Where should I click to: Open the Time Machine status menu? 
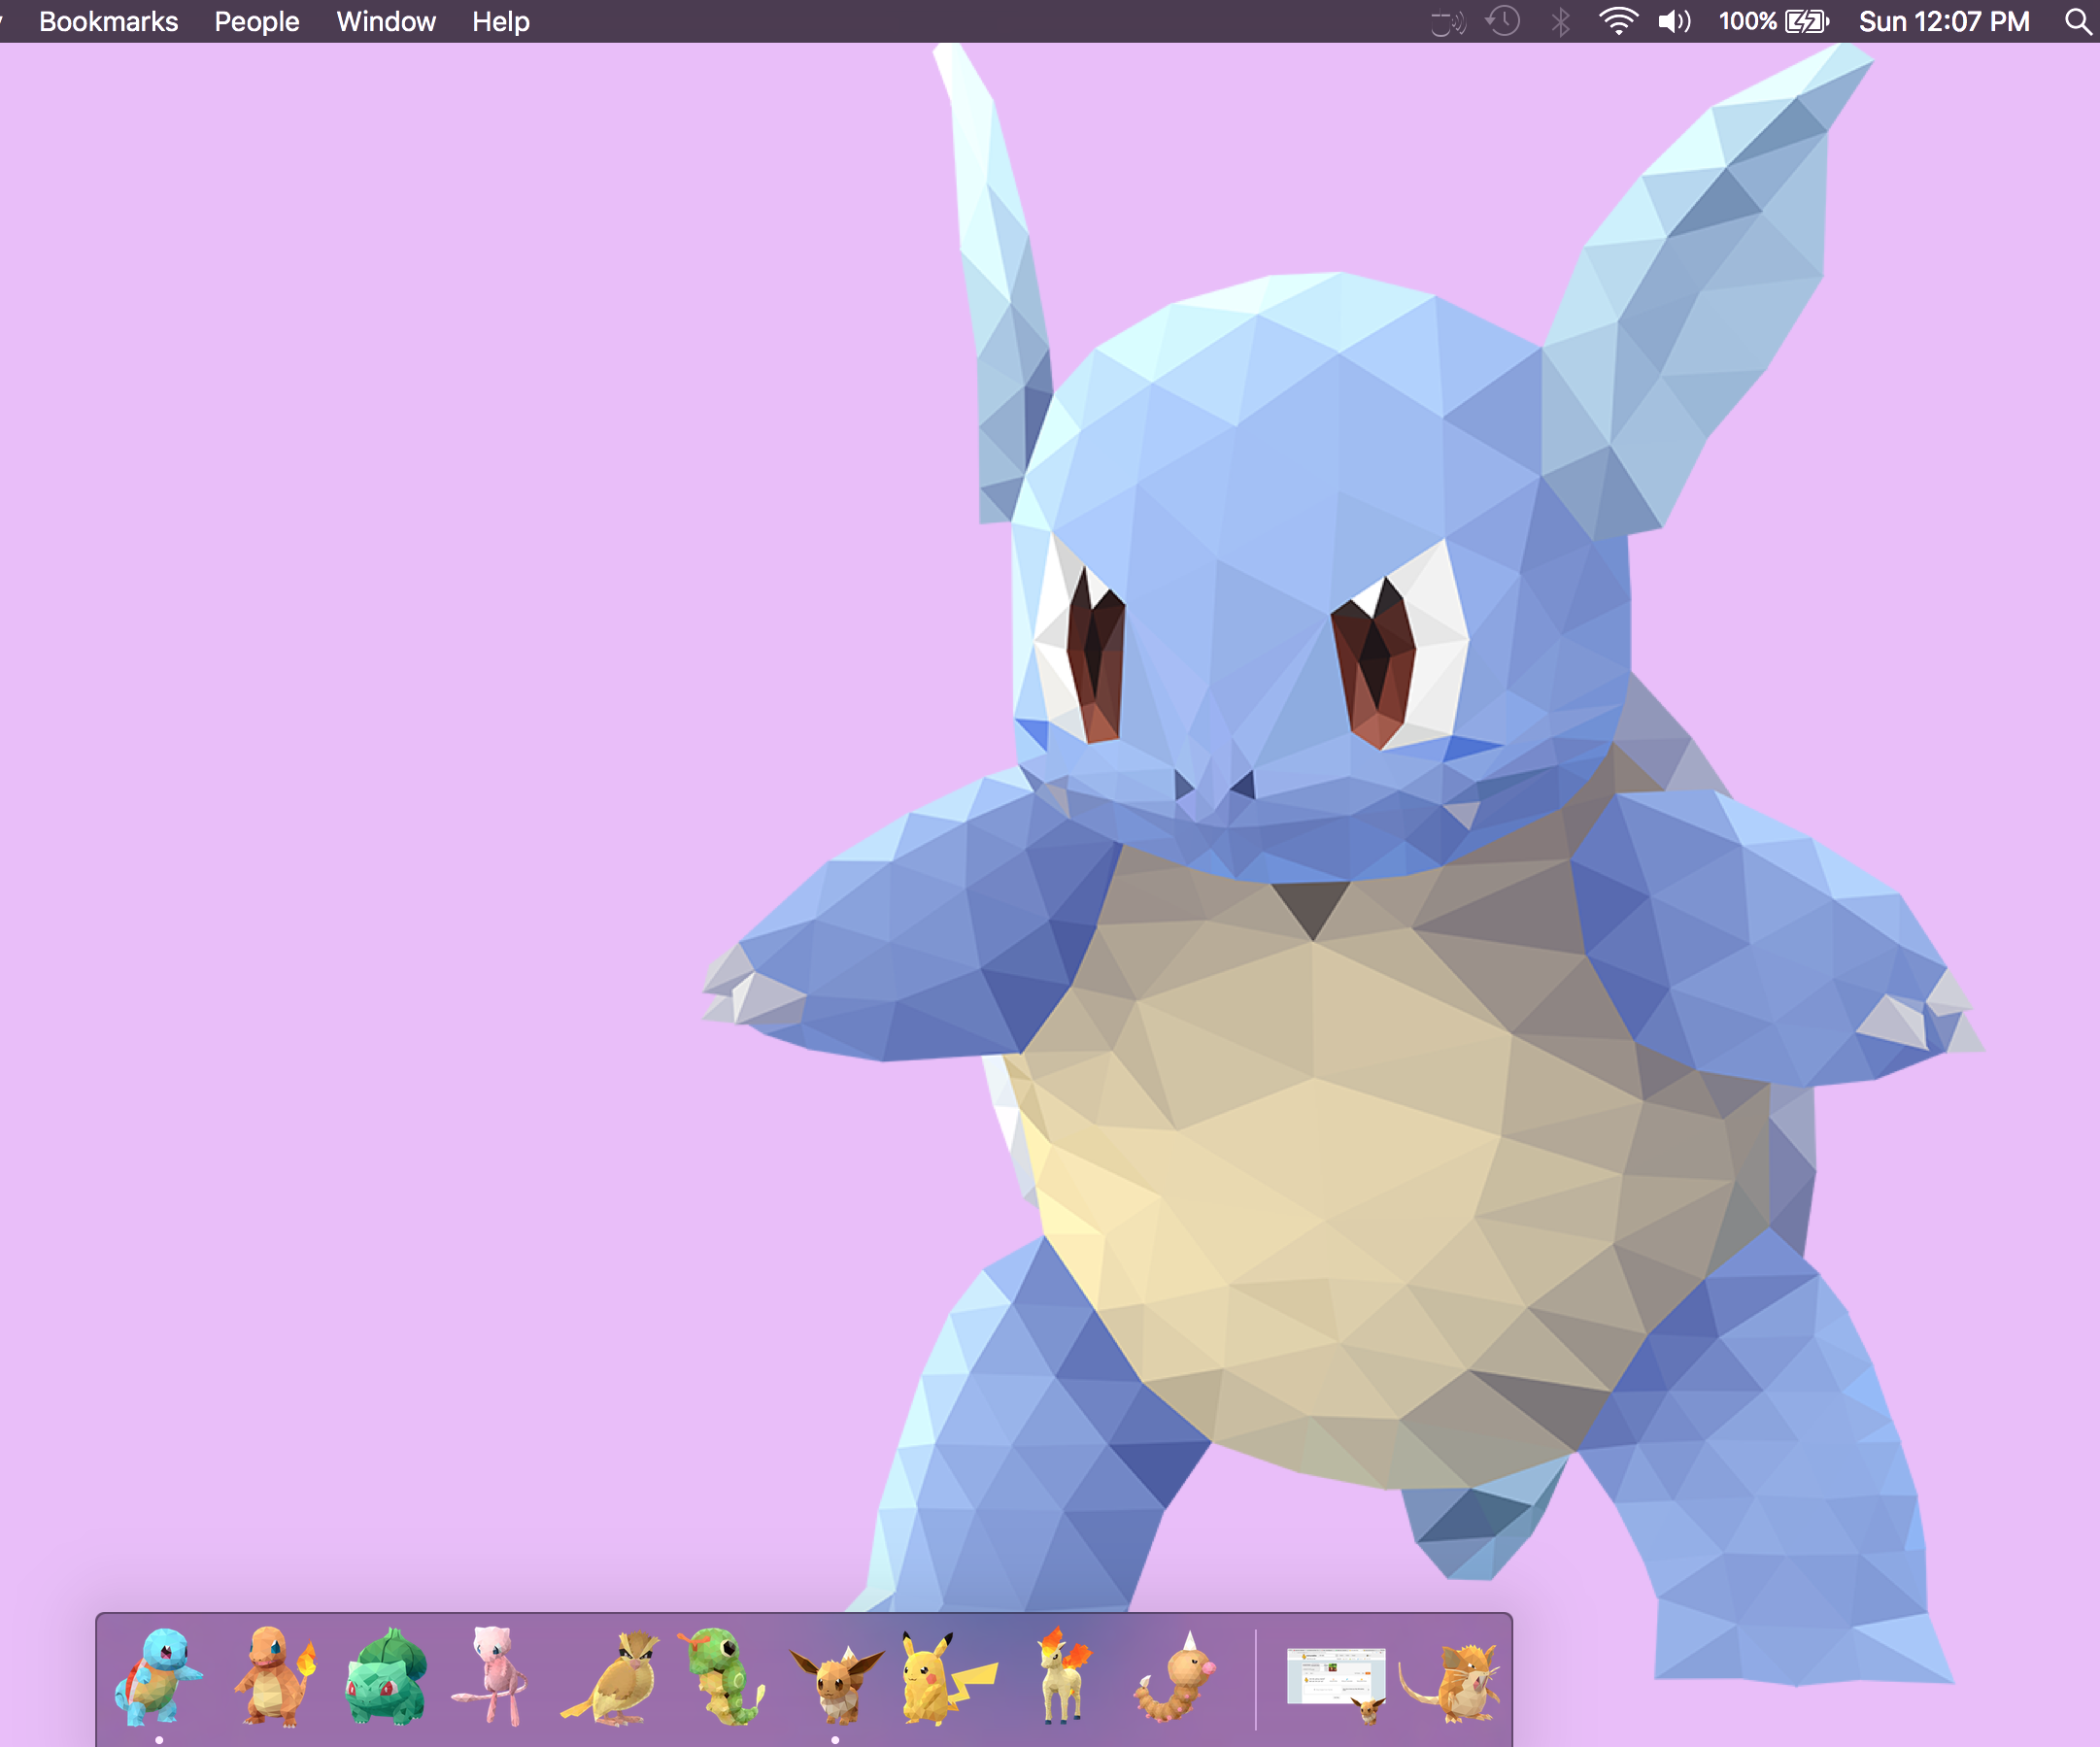(1502, 21)
